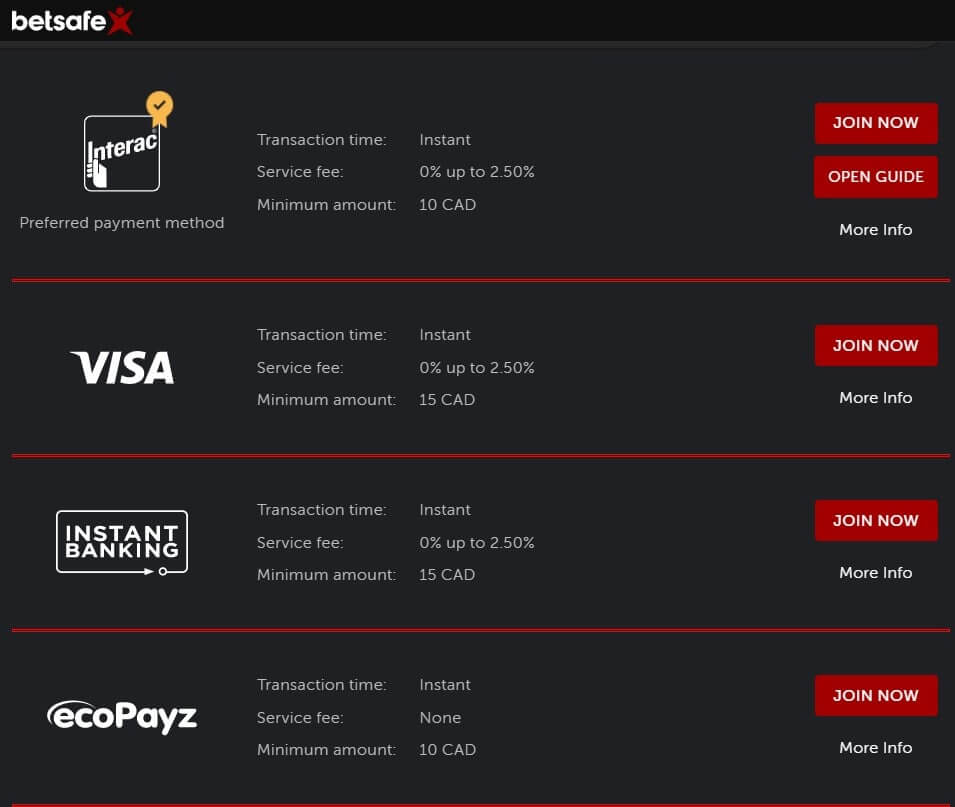Show more info for VISA
This screenshot has width=955, height=807.
point(876,398)
